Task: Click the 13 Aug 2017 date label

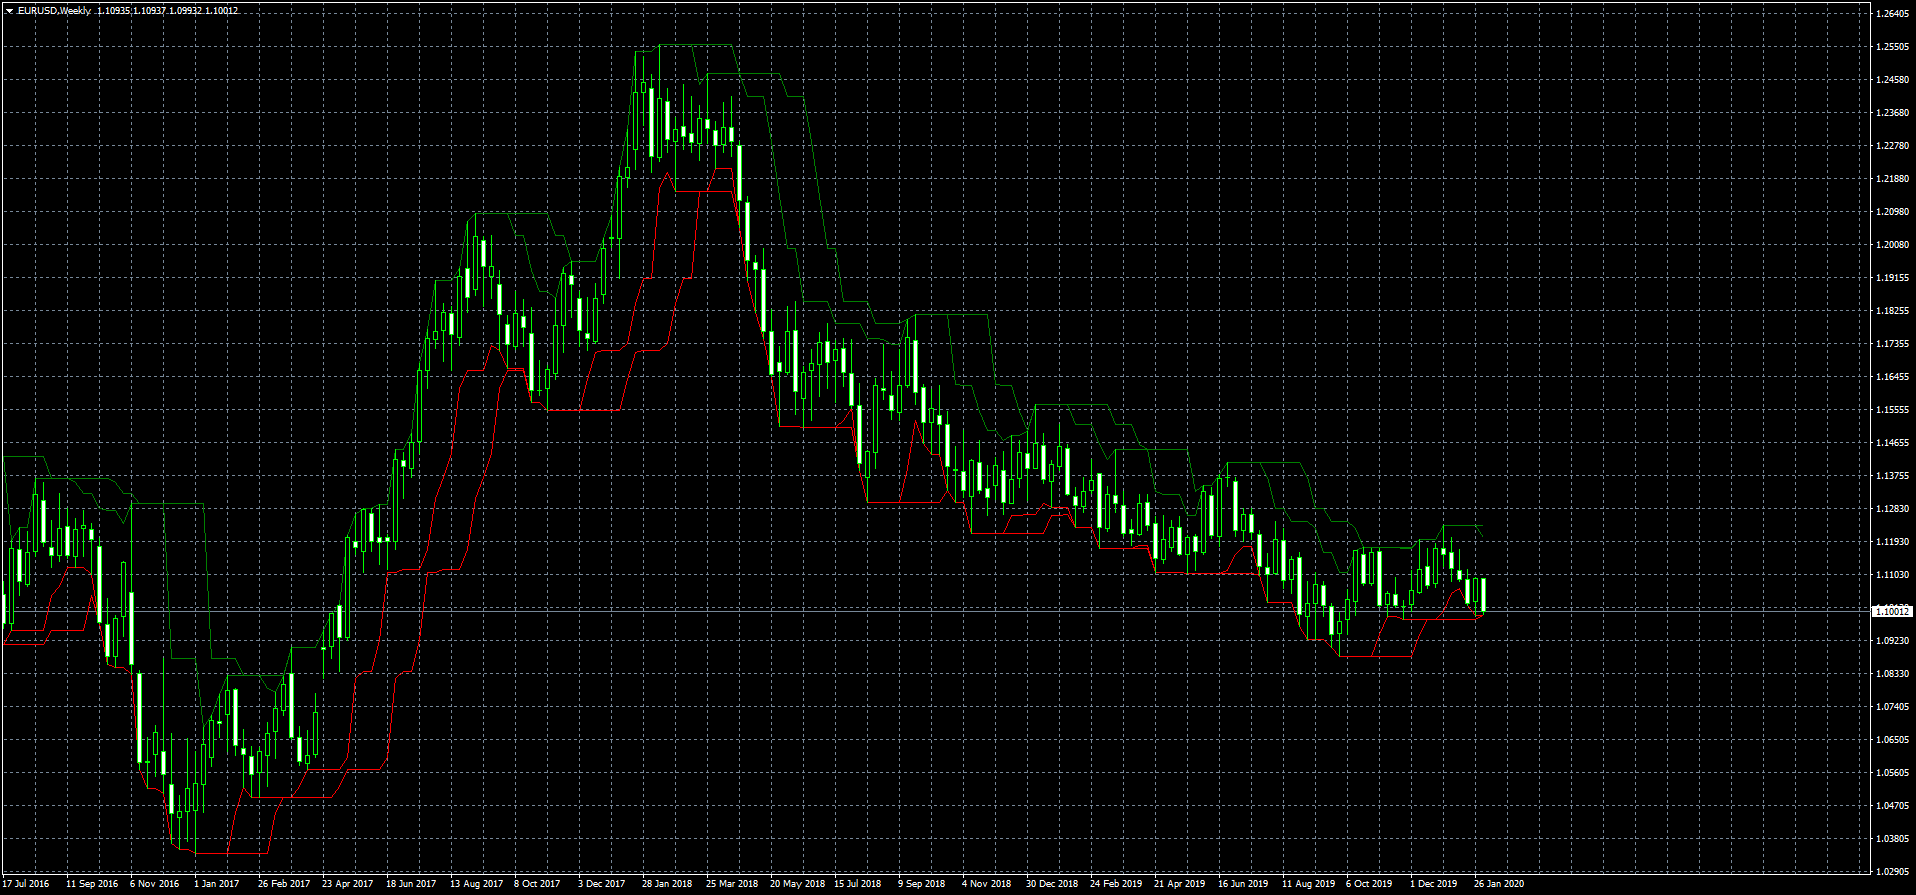Action: click(477, 884)
